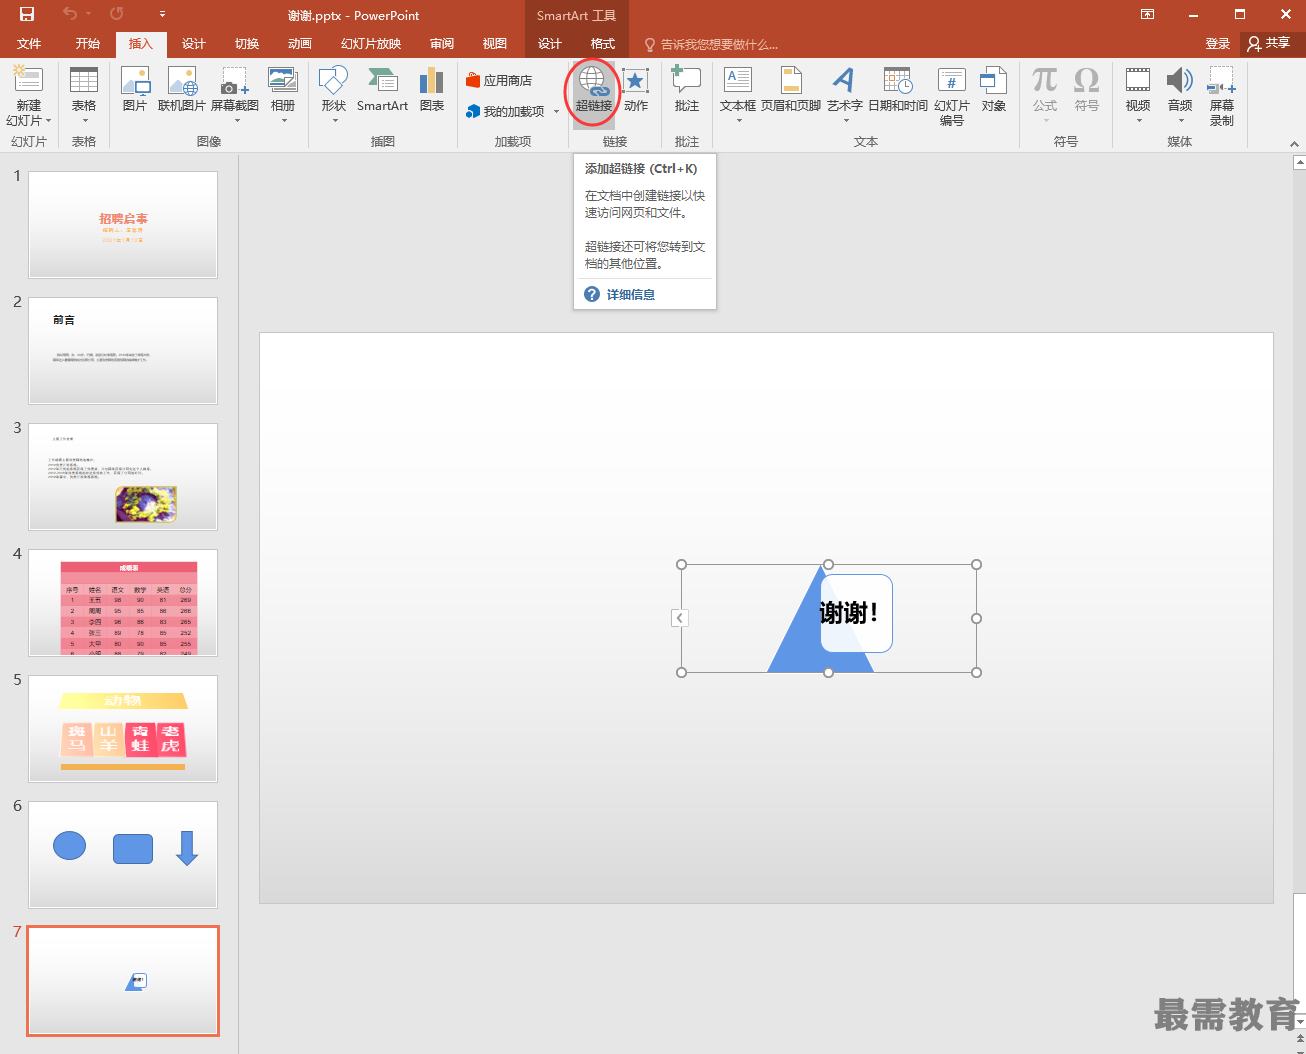Click the 公式 equation icon

coord(1045,80)
